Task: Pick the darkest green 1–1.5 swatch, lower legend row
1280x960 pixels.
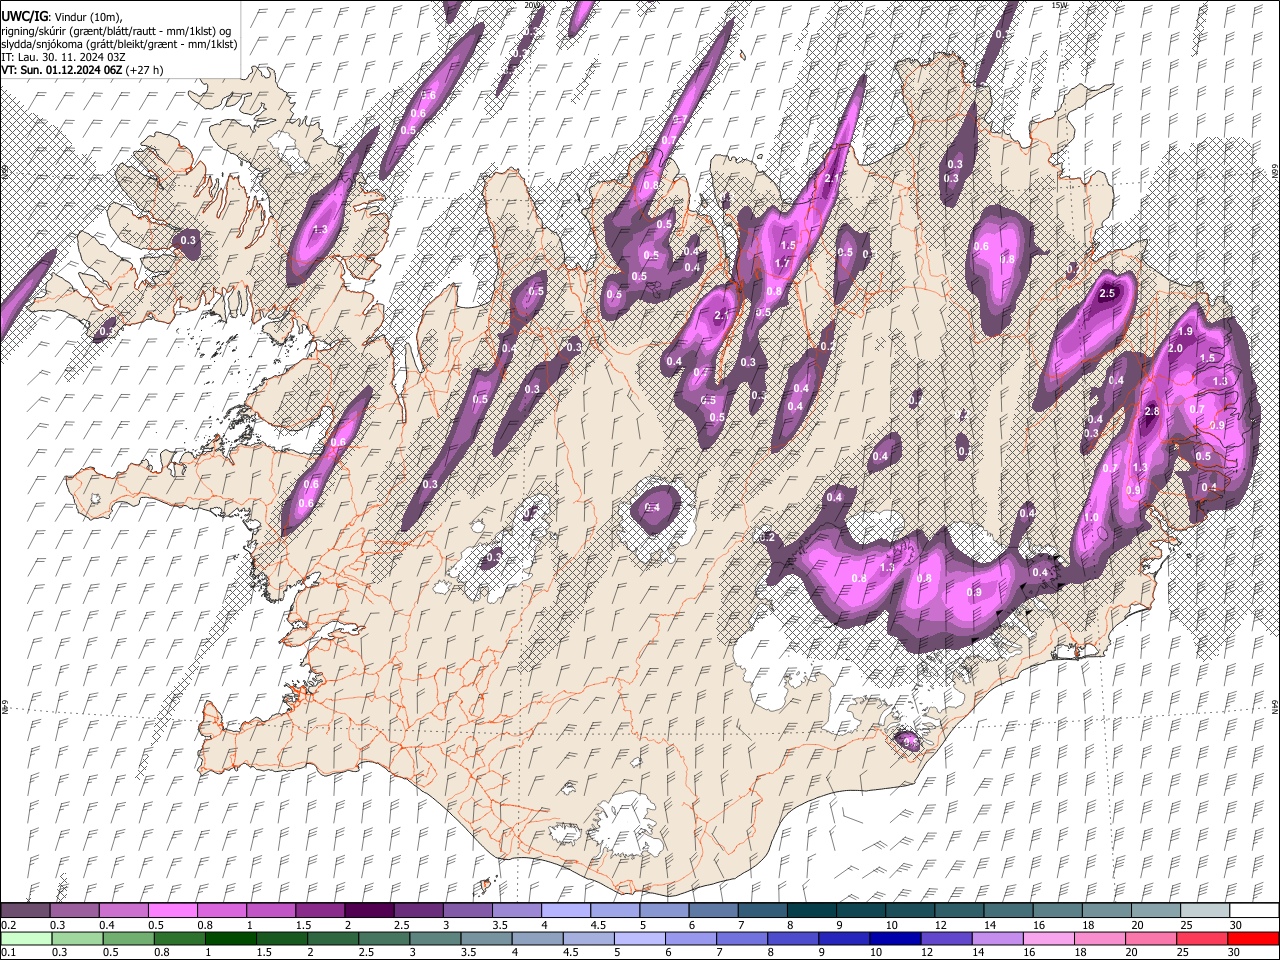Action: (x=231, y=939)
